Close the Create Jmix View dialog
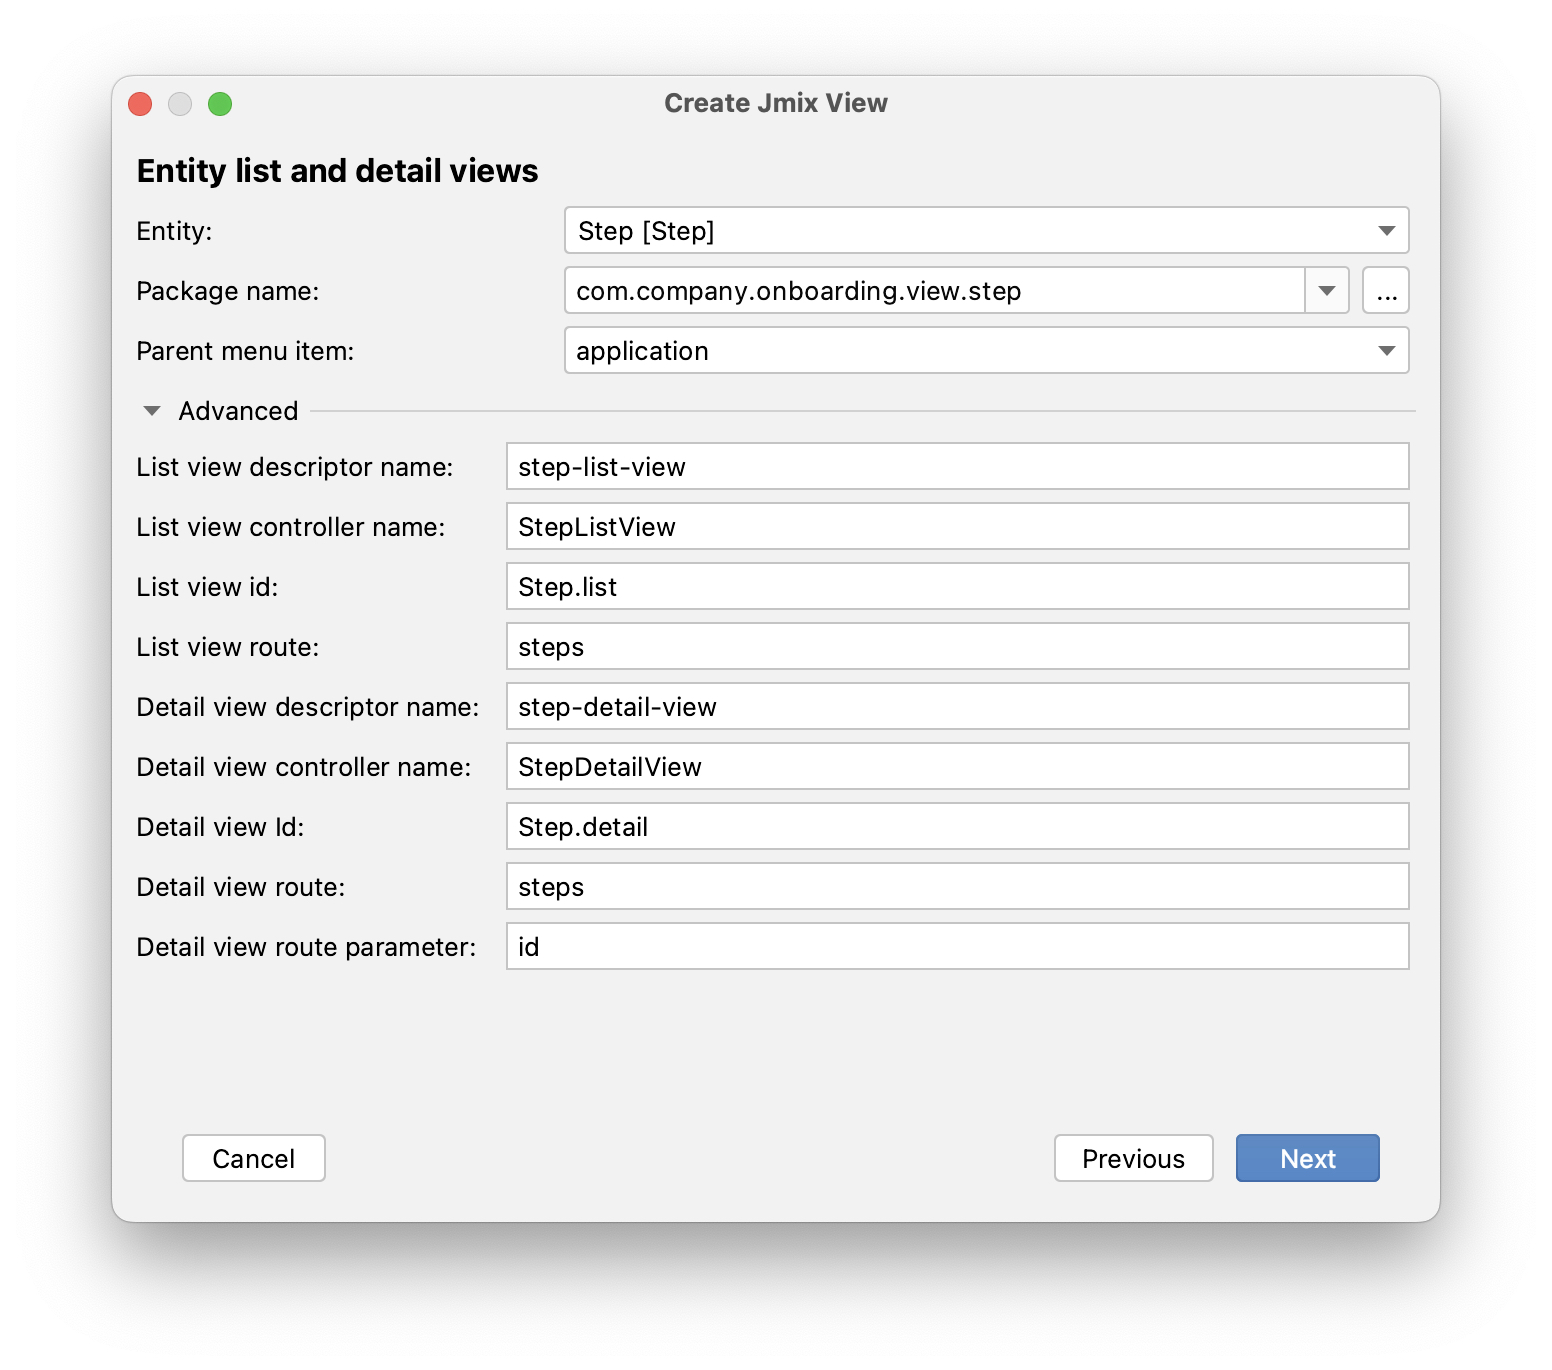The width and height of the screenshot is (1552, 1370). pyautogui.click(x=140, y=104)
